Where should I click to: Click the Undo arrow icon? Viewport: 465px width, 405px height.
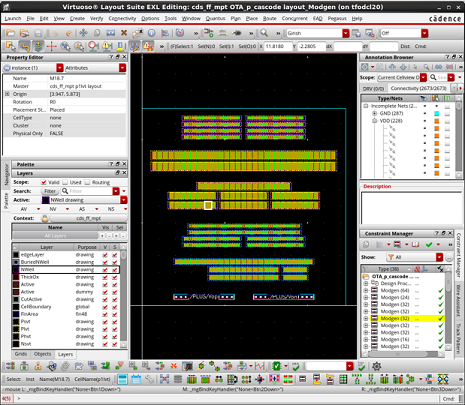point(55,33)
